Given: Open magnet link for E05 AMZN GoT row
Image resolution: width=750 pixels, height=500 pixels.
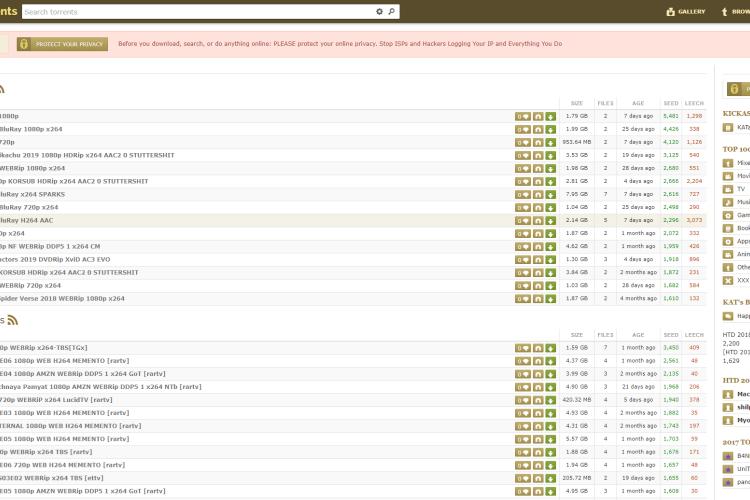Looking at the screenshot, I should pyautogui.click(x=538, y=491).
